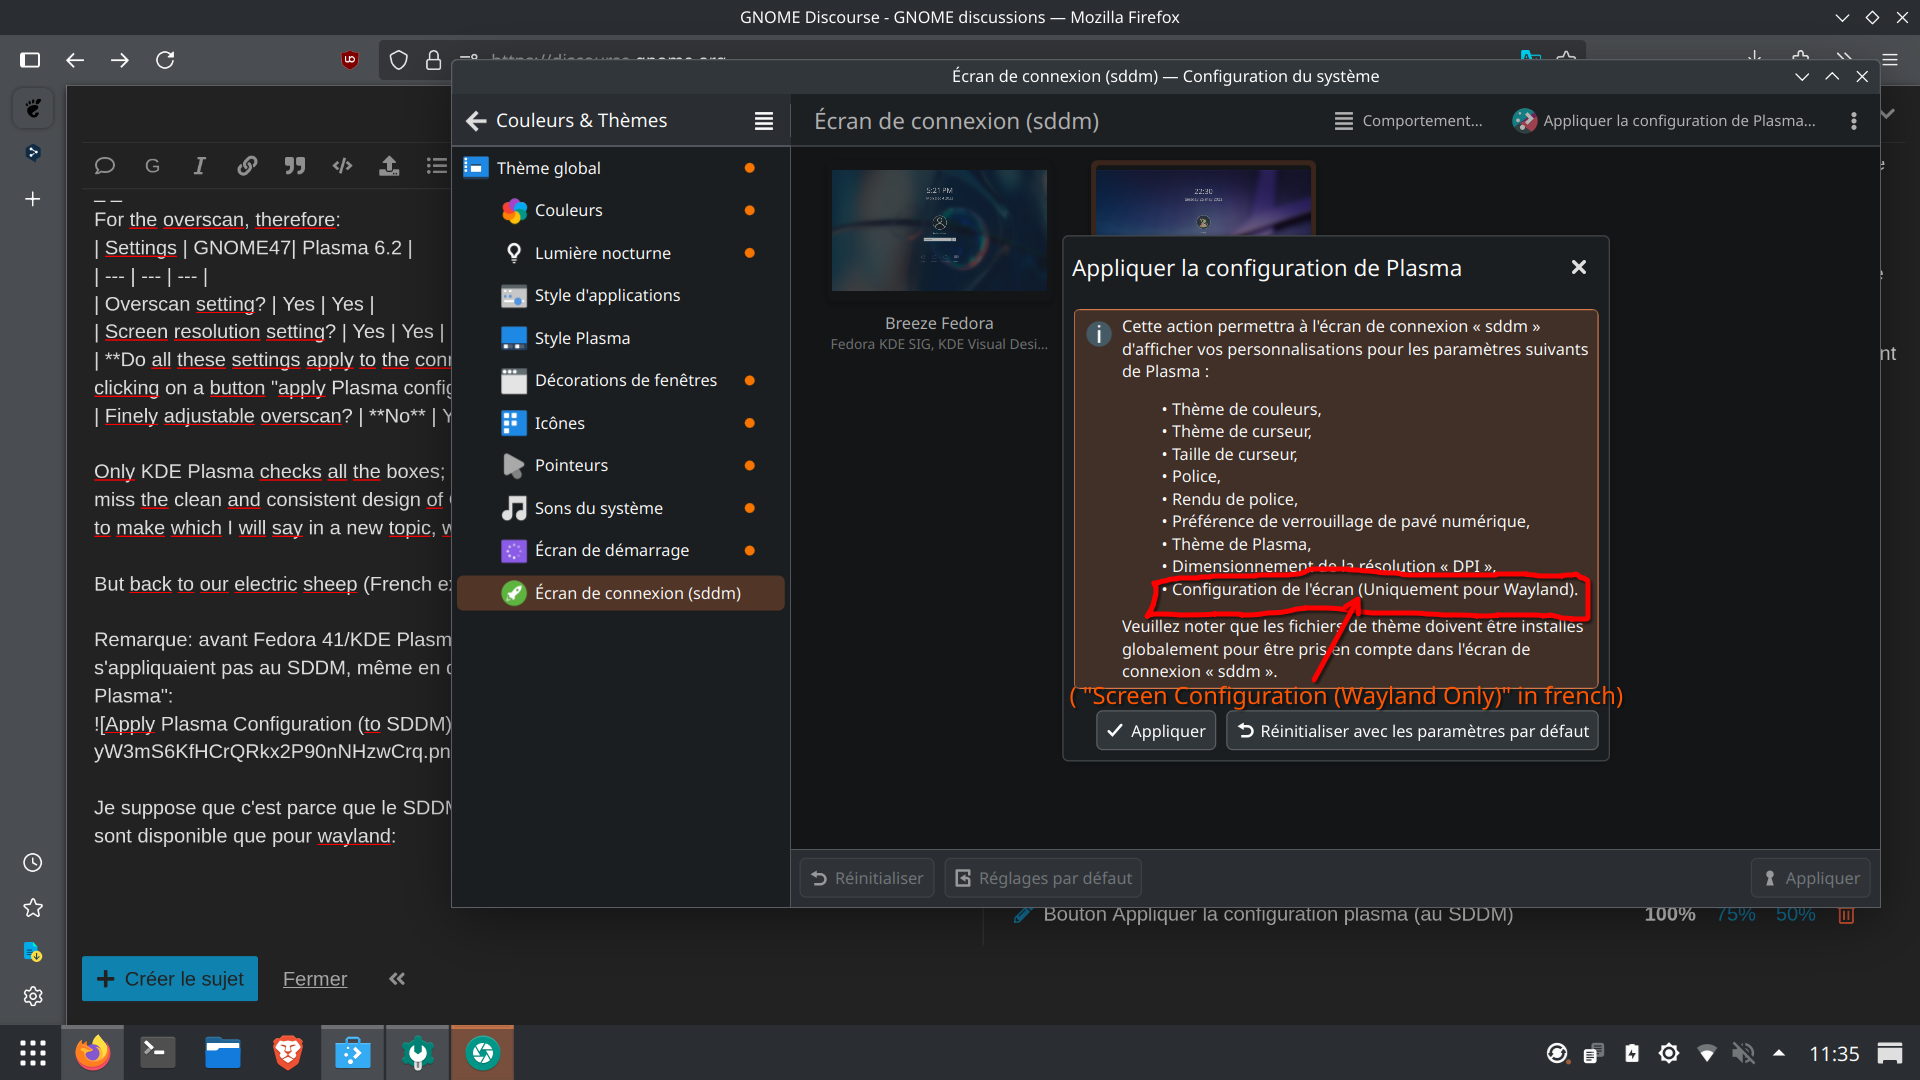Open Firefox sidebar settings gear

33,996
